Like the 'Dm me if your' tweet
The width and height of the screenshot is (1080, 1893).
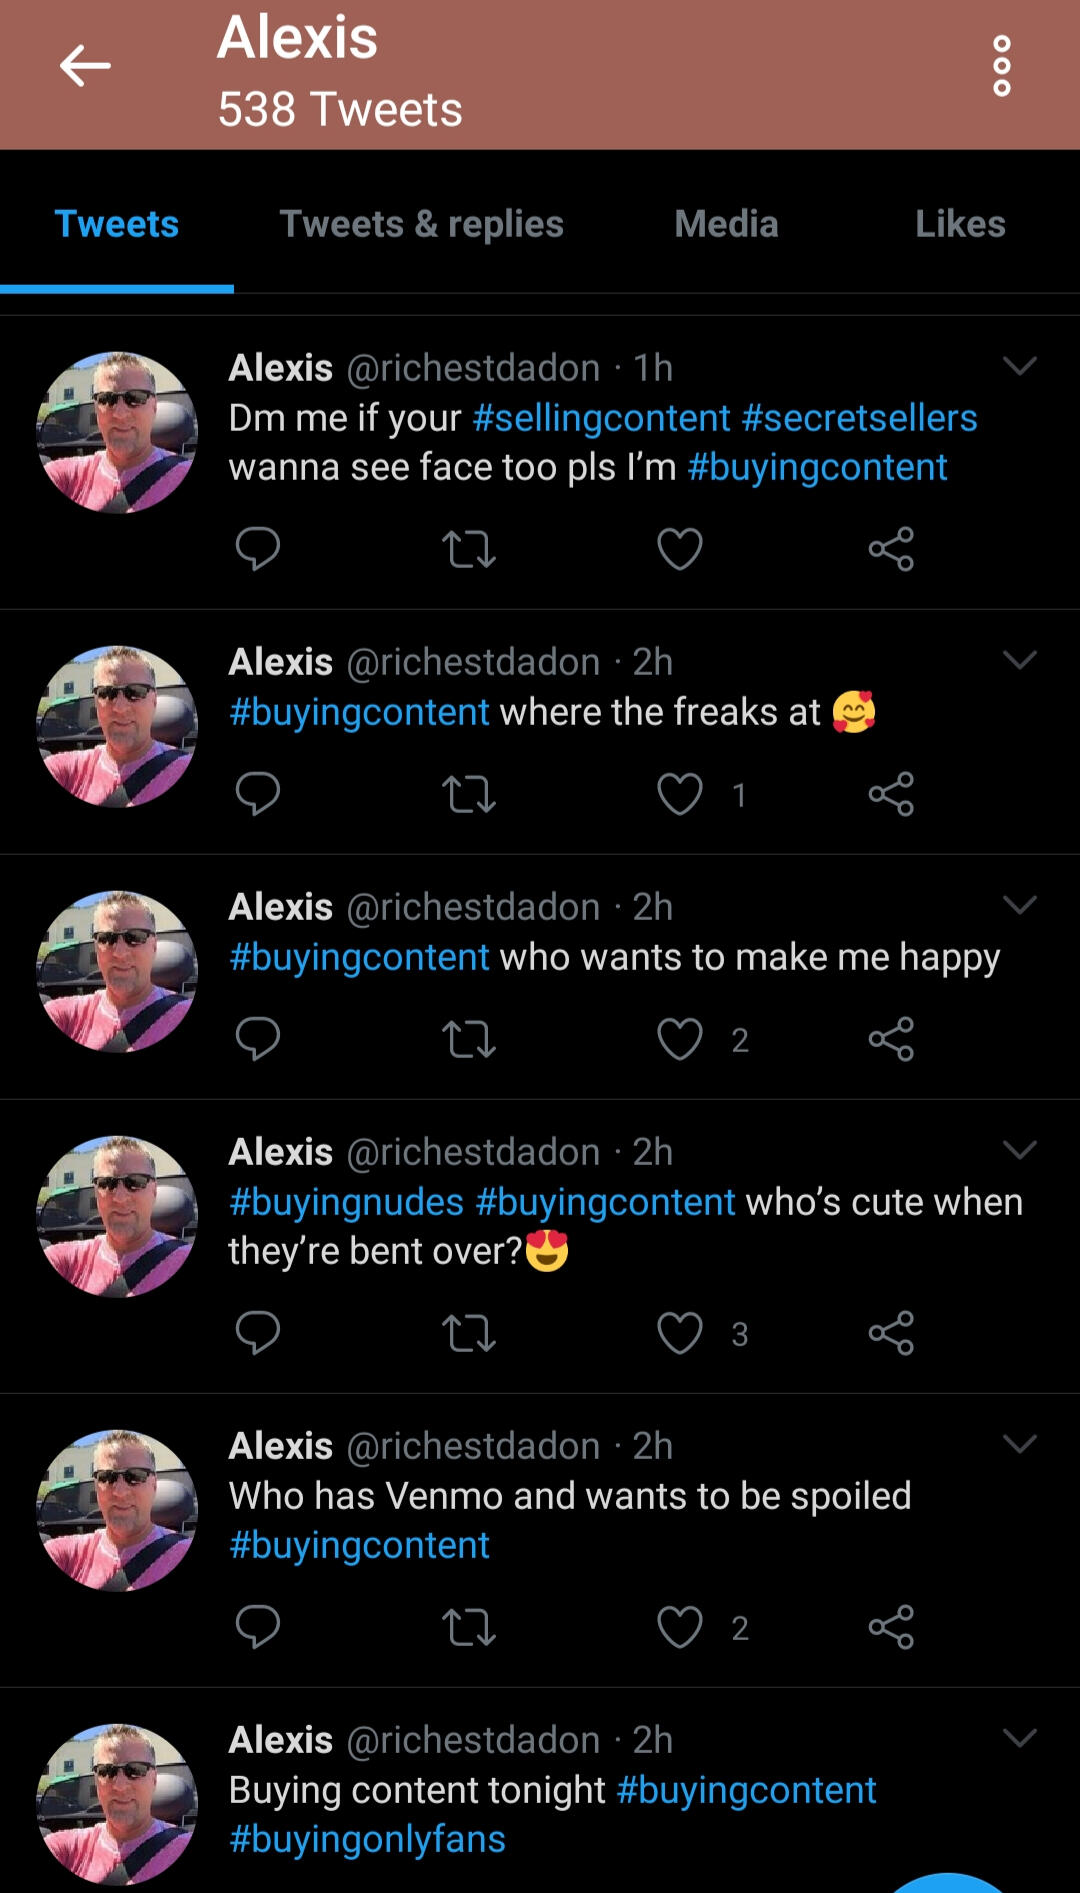point(680,549)
